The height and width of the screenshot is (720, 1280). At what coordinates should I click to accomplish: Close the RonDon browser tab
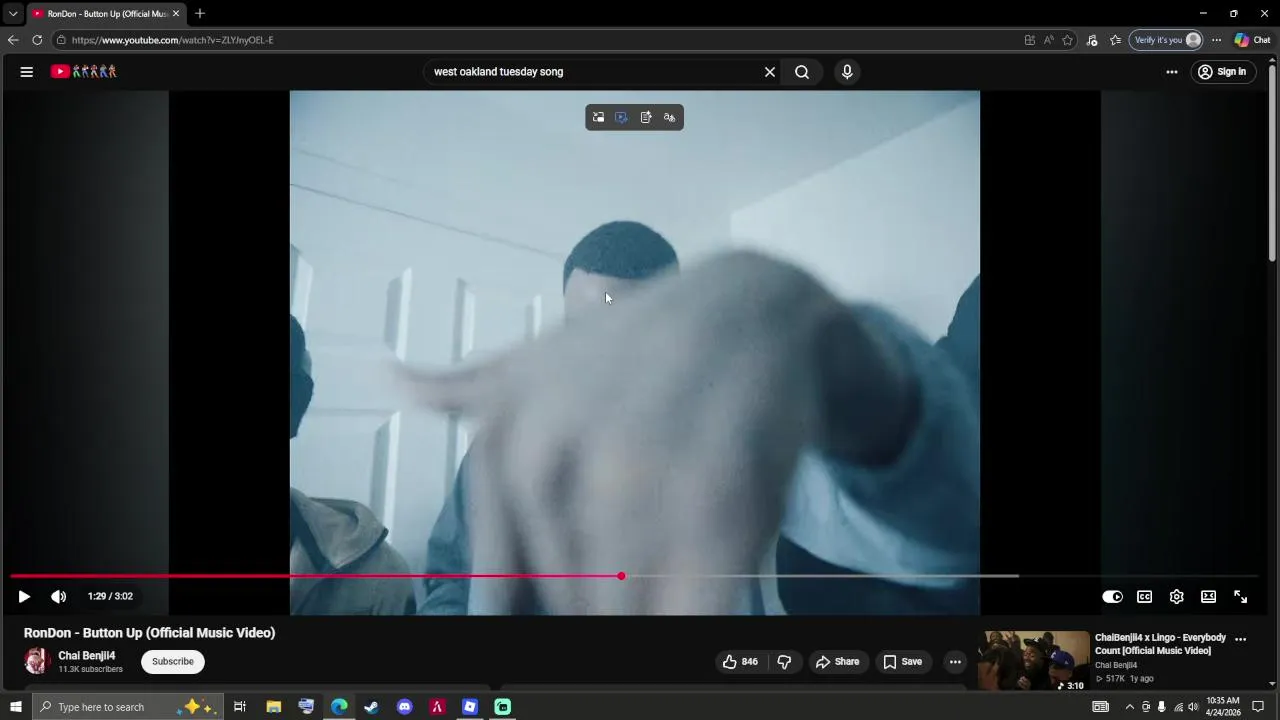point(176,14)
